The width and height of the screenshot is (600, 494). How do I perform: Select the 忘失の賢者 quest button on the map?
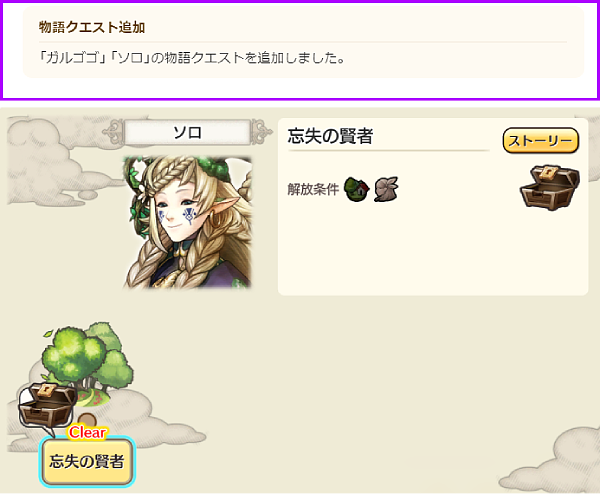87,461
